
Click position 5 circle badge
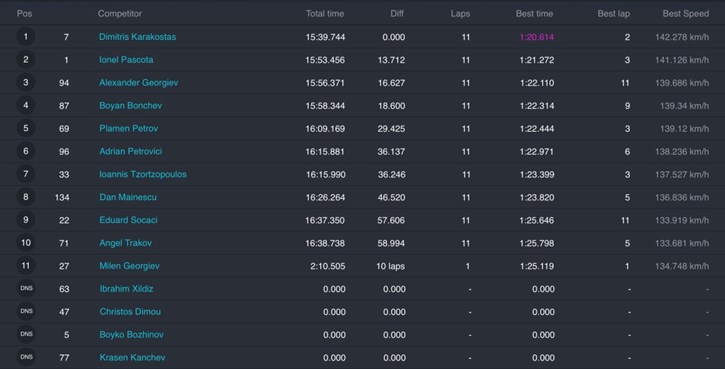click(26, 128)
